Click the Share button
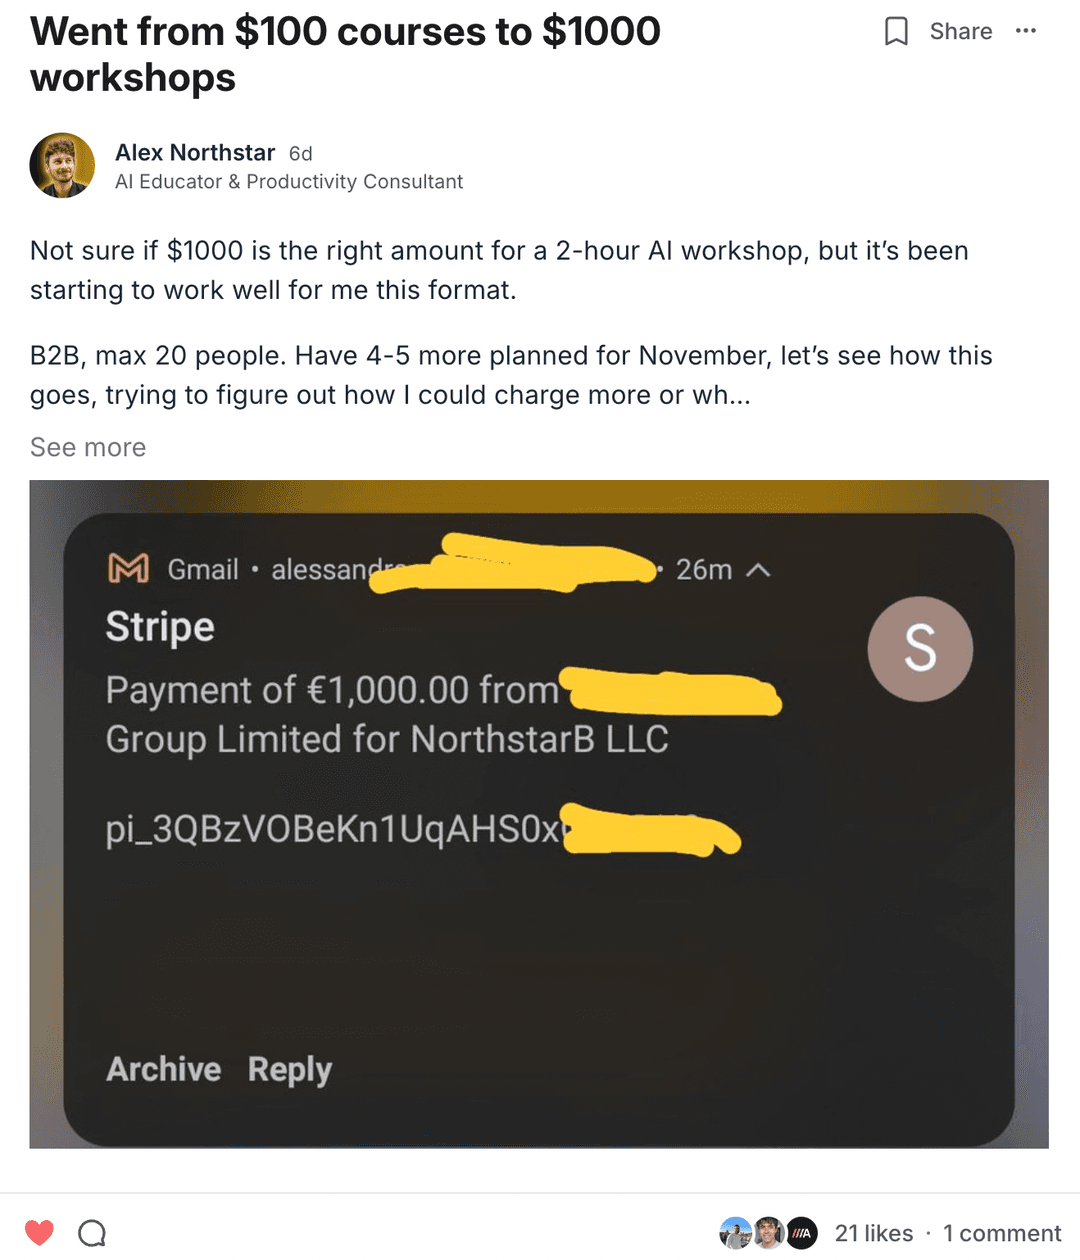The height and width of the screenshot is (1260, 1080). coord(960,32)
